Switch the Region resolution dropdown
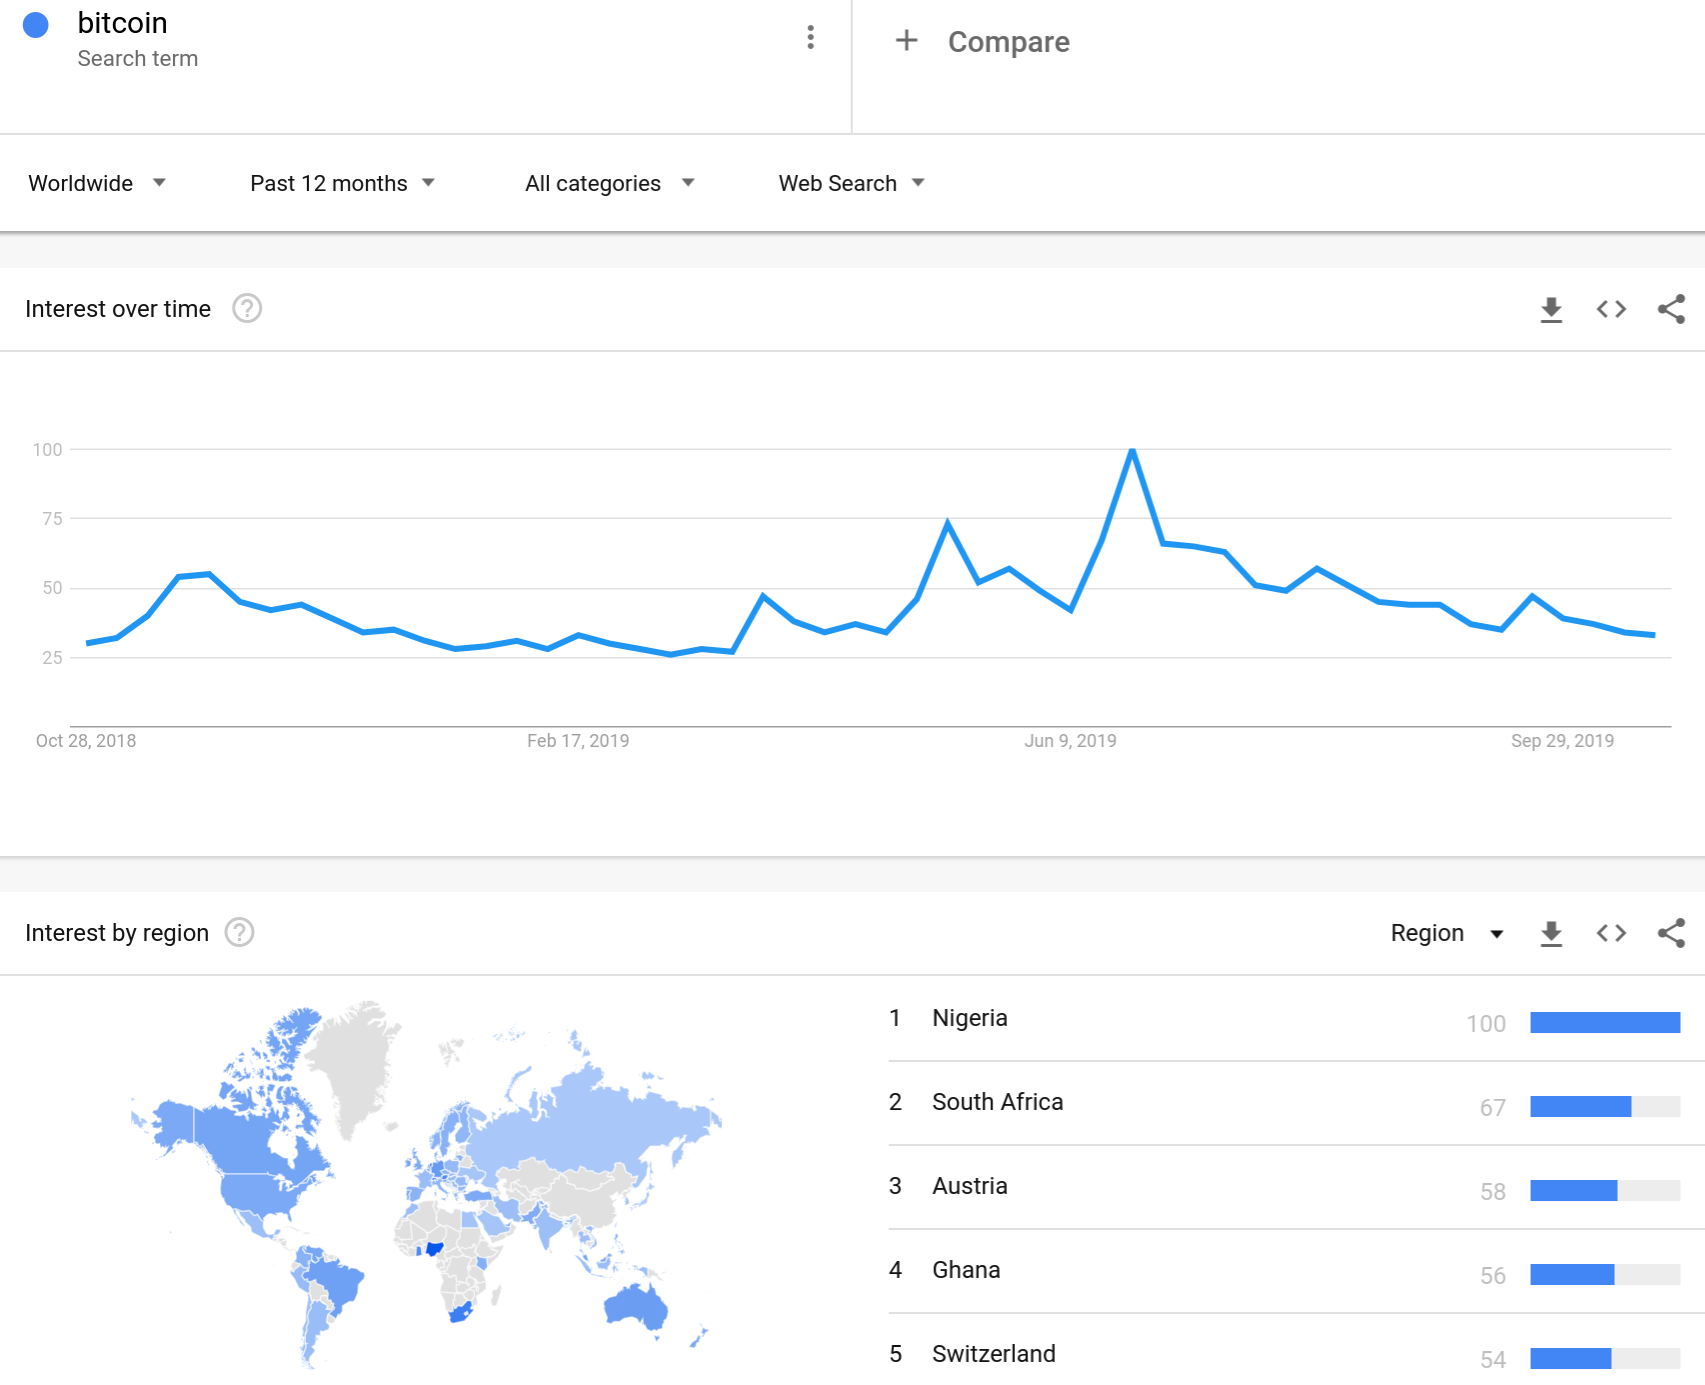Viewport: 1705px width, 1385px height. [x=1447, y=933]
